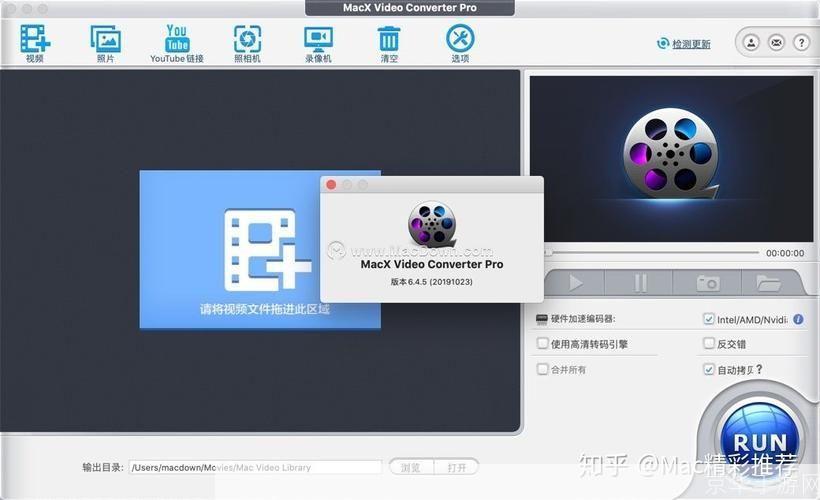Start conversion with RUN button
This screenshot has height=500, width=820.
(760, 443)
